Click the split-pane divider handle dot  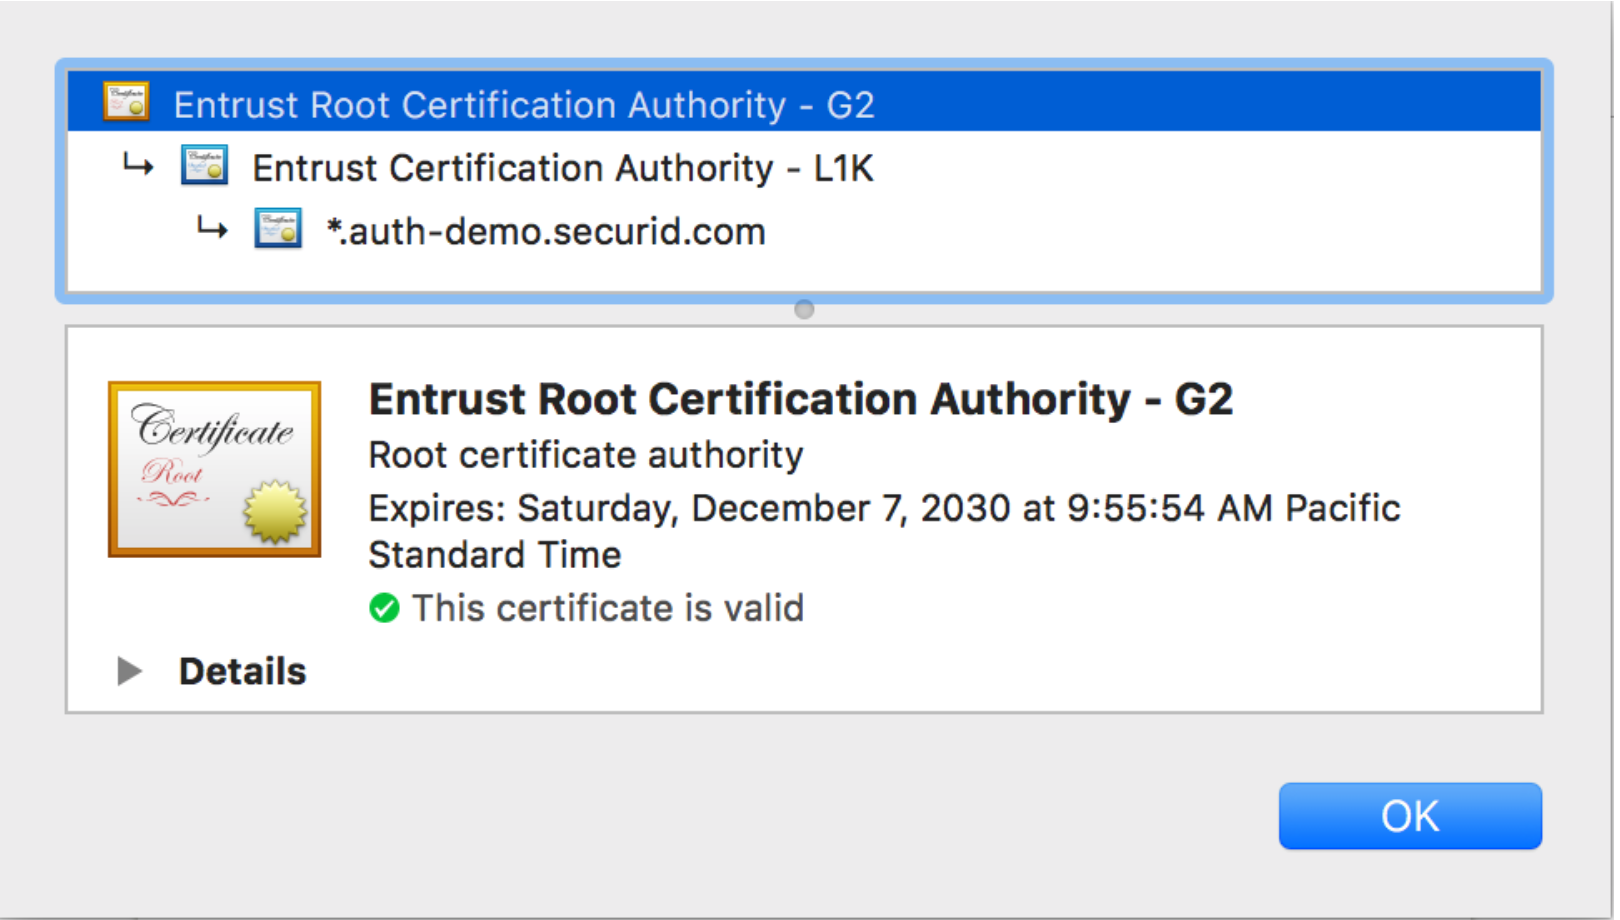pos(804,309)
